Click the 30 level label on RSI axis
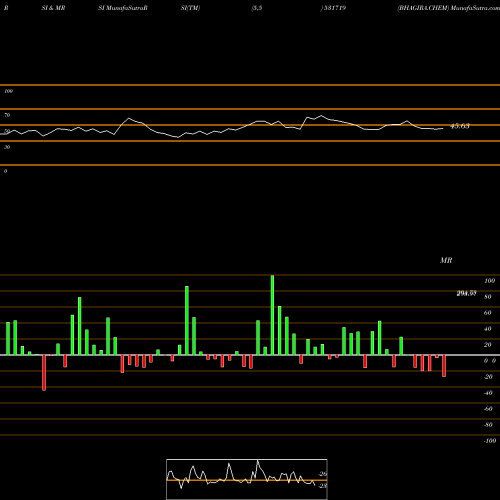Screen dimensions: 500x500 [x=7, y=147]
